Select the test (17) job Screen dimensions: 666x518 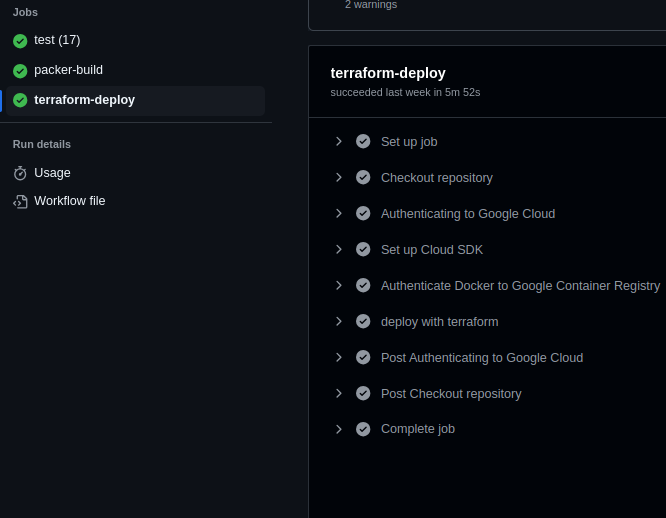[x=57, y=40]
